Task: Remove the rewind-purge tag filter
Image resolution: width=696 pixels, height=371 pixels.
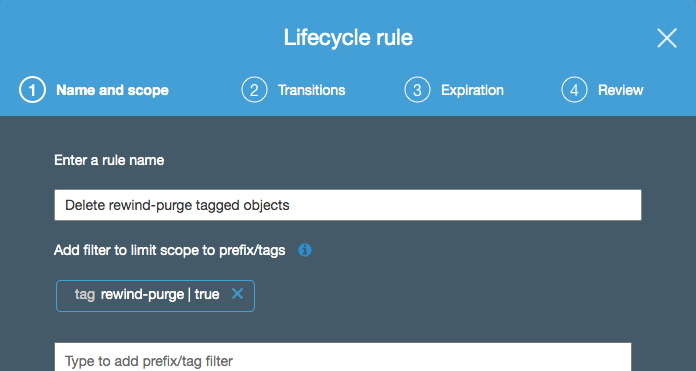Action: coord(237,293)
